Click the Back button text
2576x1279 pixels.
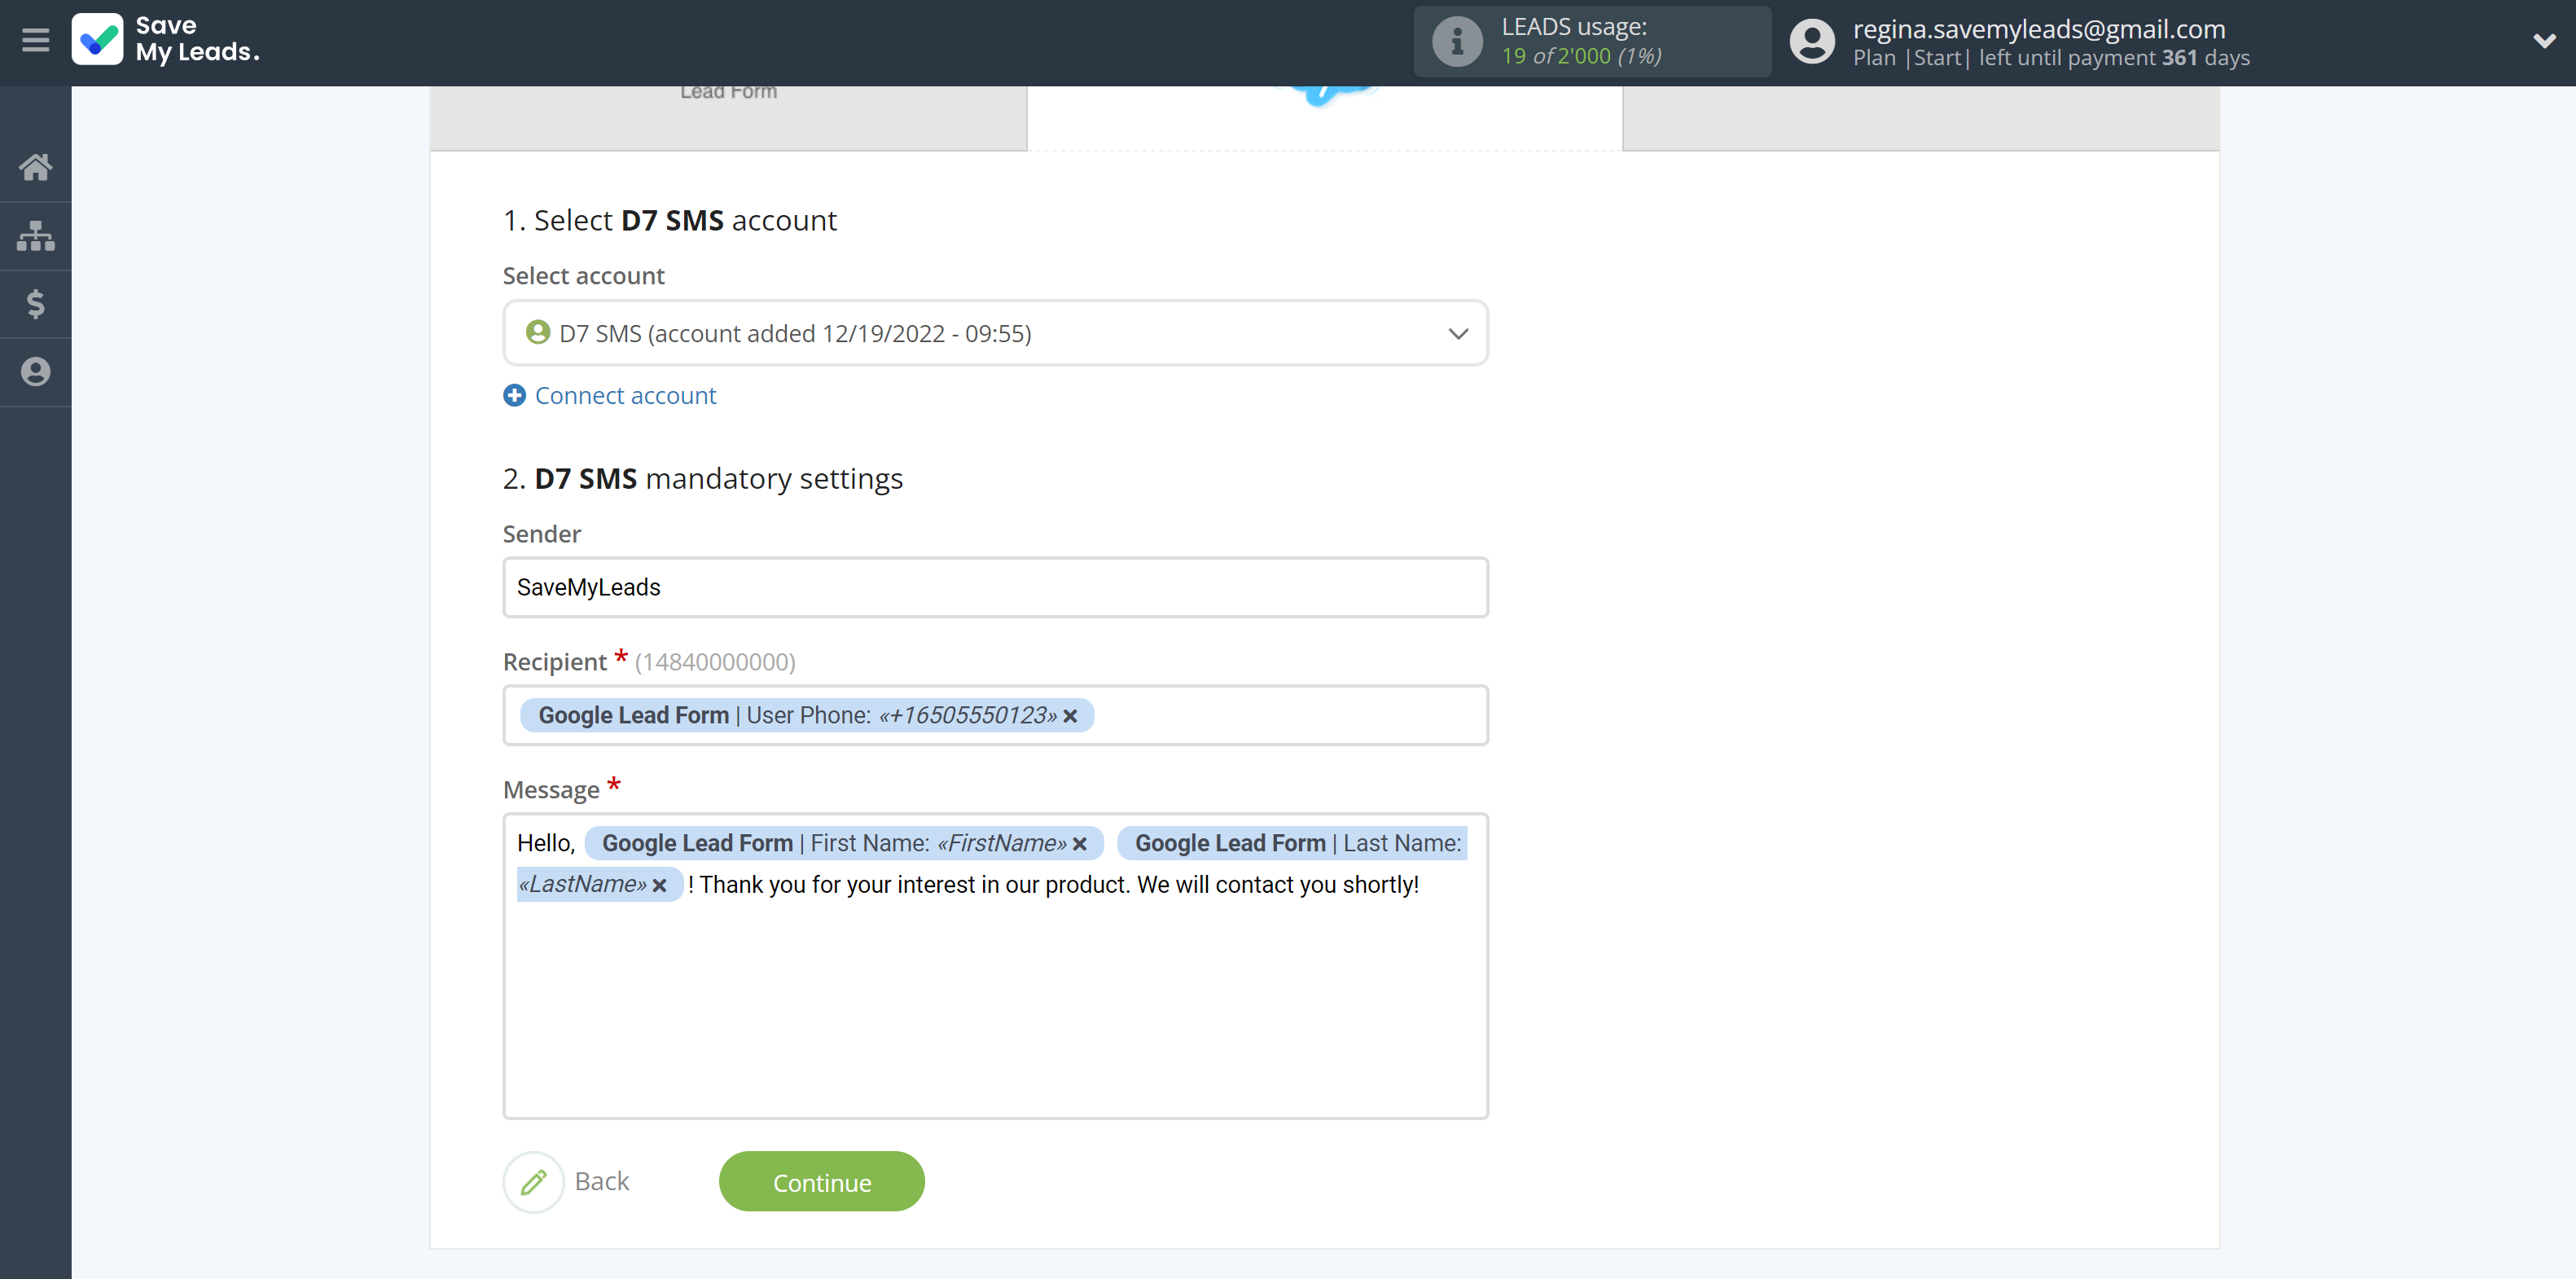click(602, 1182)
